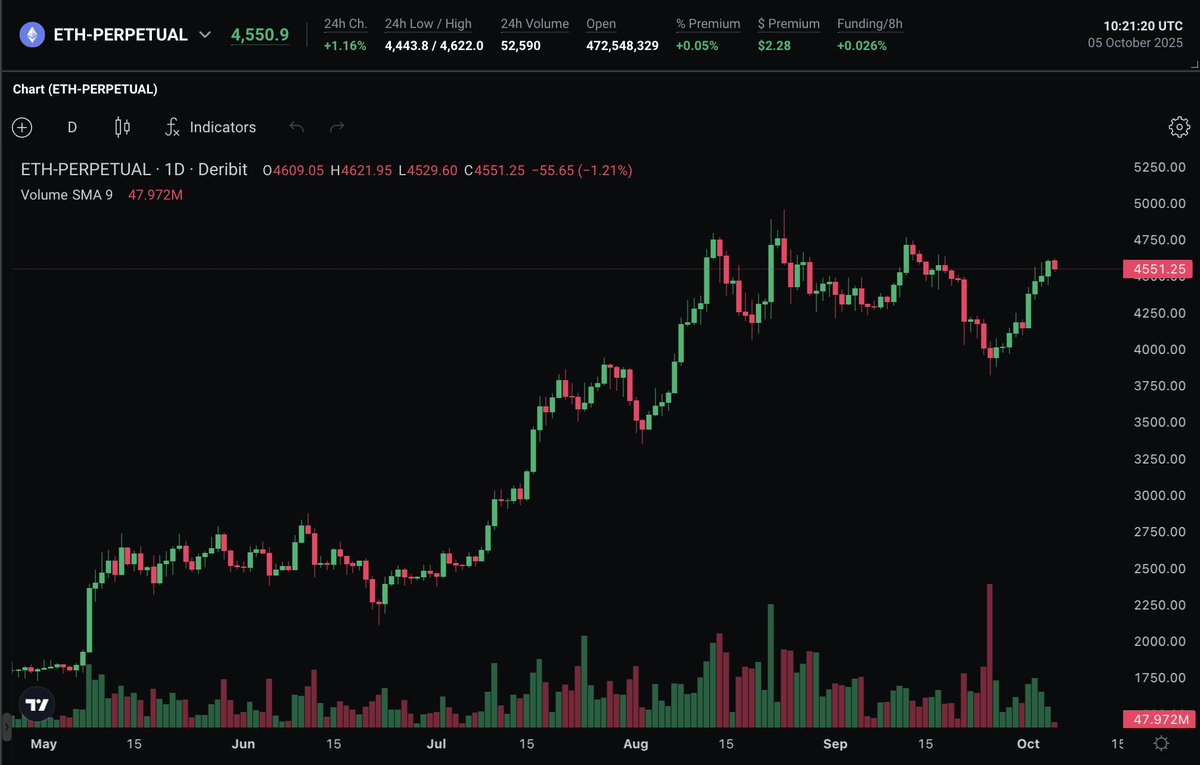The width and height of the screenshot is (1200, 765).
Task: Click the TradingView logo
Action: click(x=37, y=704)
